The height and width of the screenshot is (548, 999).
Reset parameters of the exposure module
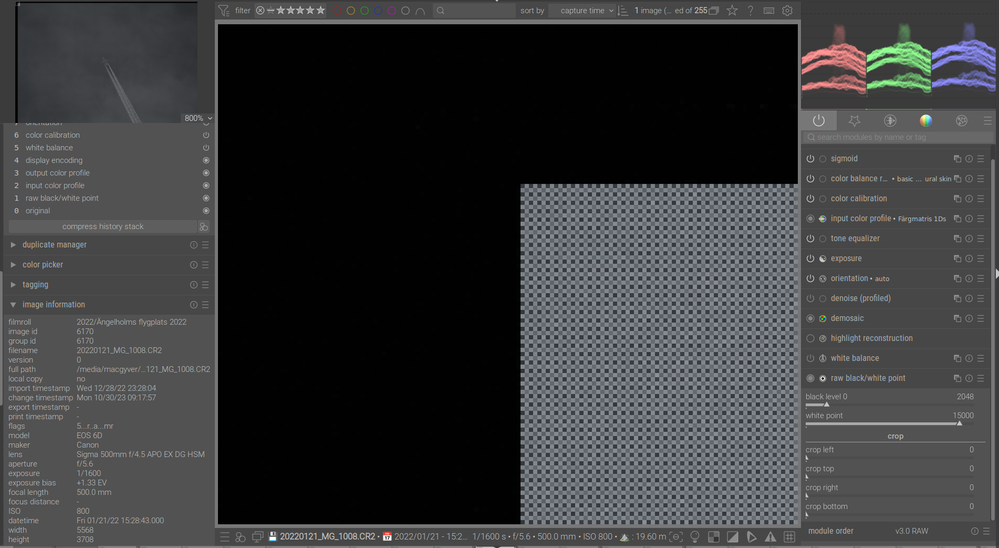pos(969,259)
